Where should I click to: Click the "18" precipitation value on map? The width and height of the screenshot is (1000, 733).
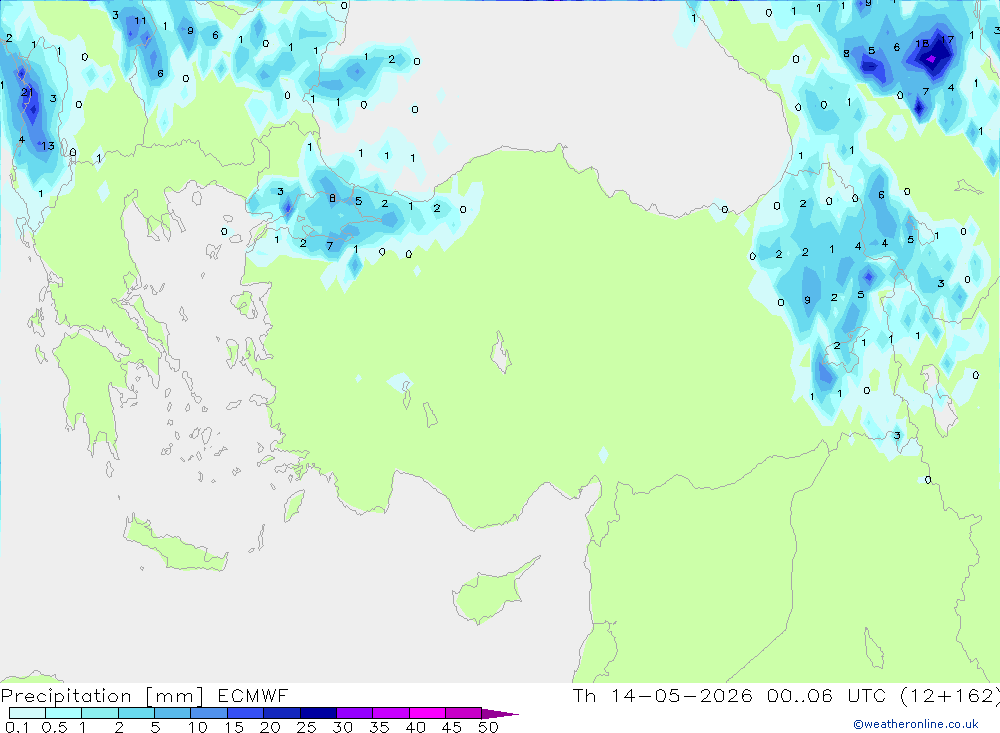[x=922, y=43]
